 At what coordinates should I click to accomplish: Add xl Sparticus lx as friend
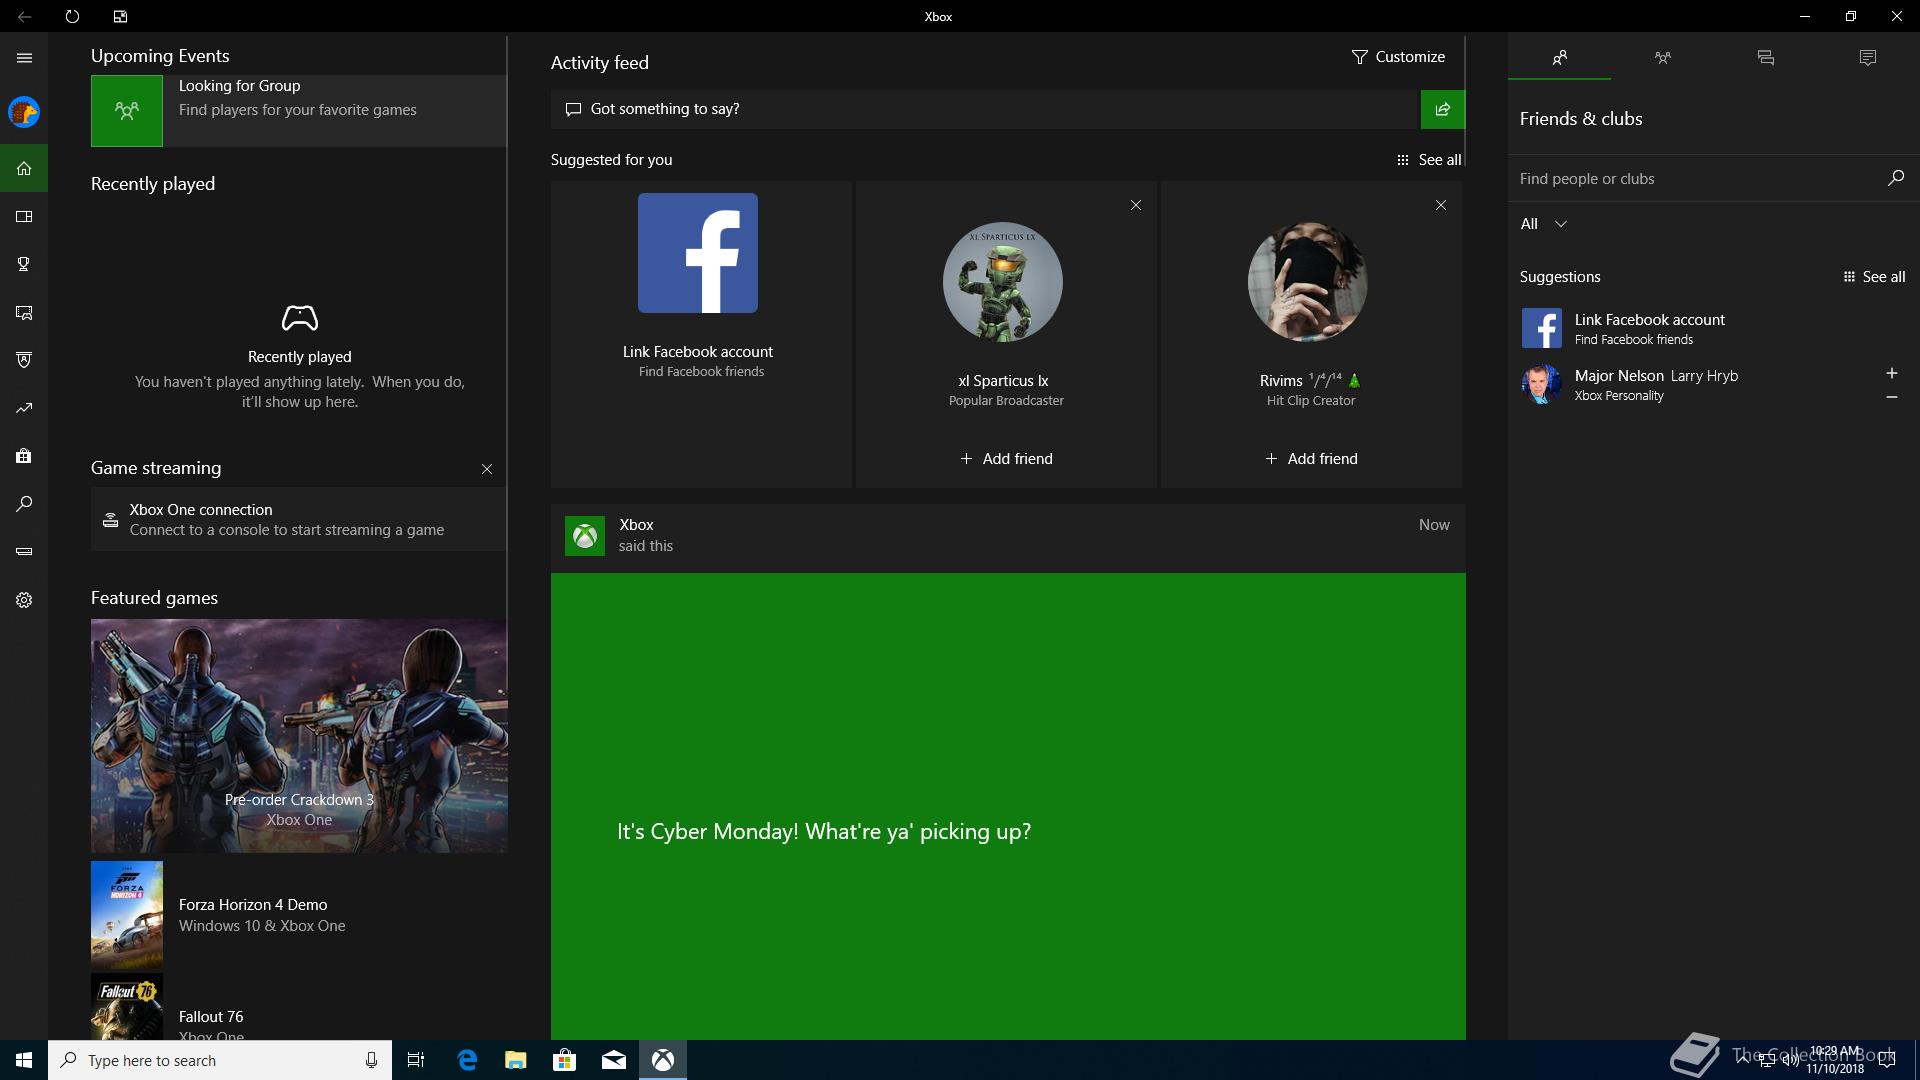coord(1006,459)
